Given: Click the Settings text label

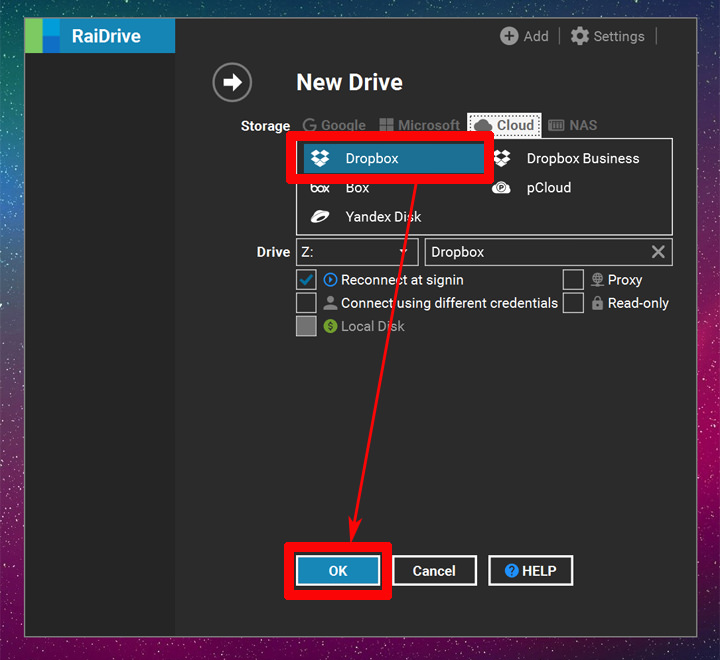Looking at the screenshot, I should pos(619,36).
